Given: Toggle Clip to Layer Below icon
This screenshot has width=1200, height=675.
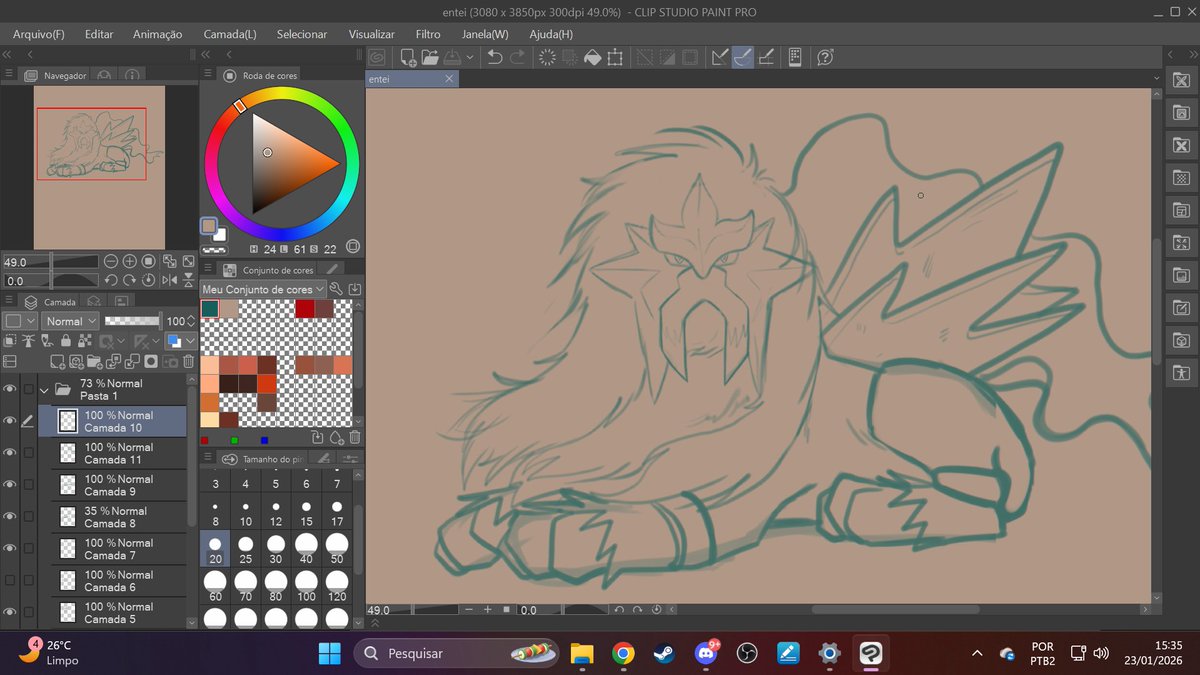Looking at the screenshot, I should point(10,341).
